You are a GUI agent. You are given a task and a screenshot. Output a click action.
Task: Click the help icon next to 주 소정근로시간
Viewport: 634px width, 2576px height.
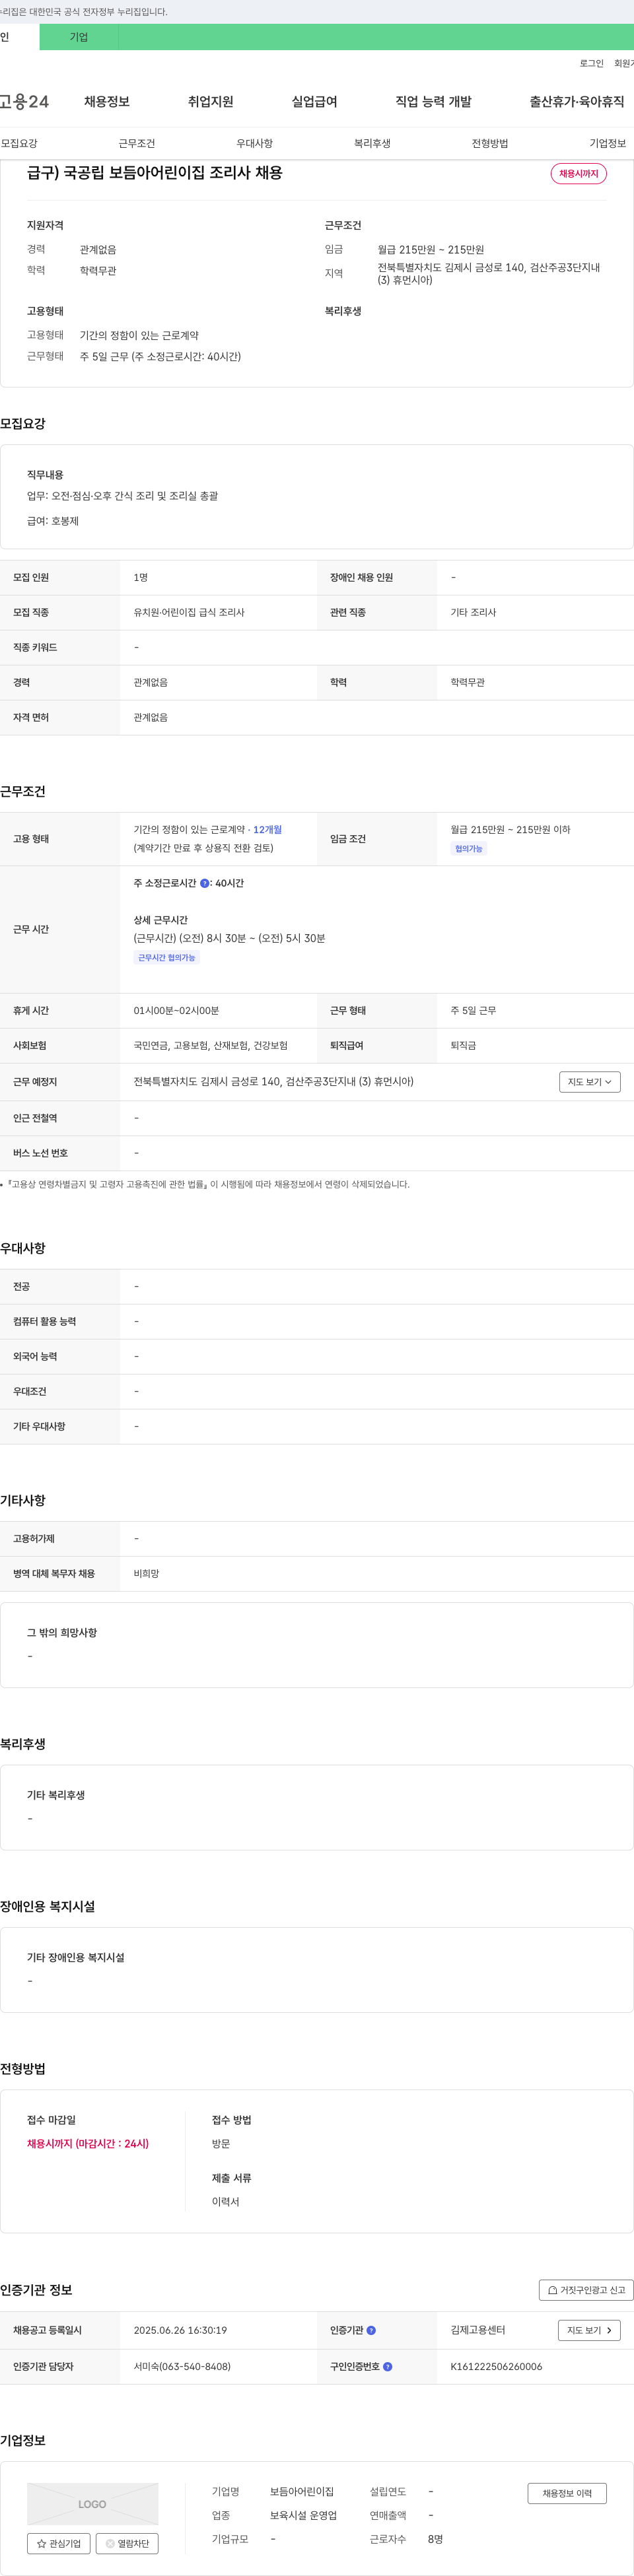pos(205,883)
